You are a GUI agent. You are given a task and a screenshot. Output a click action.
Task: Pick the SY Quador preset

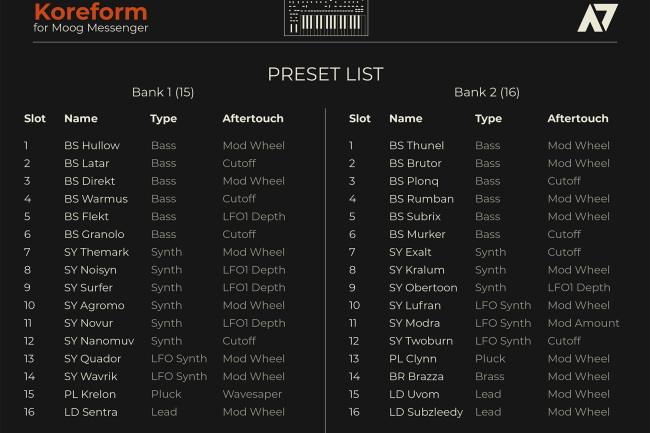(92, 359)
